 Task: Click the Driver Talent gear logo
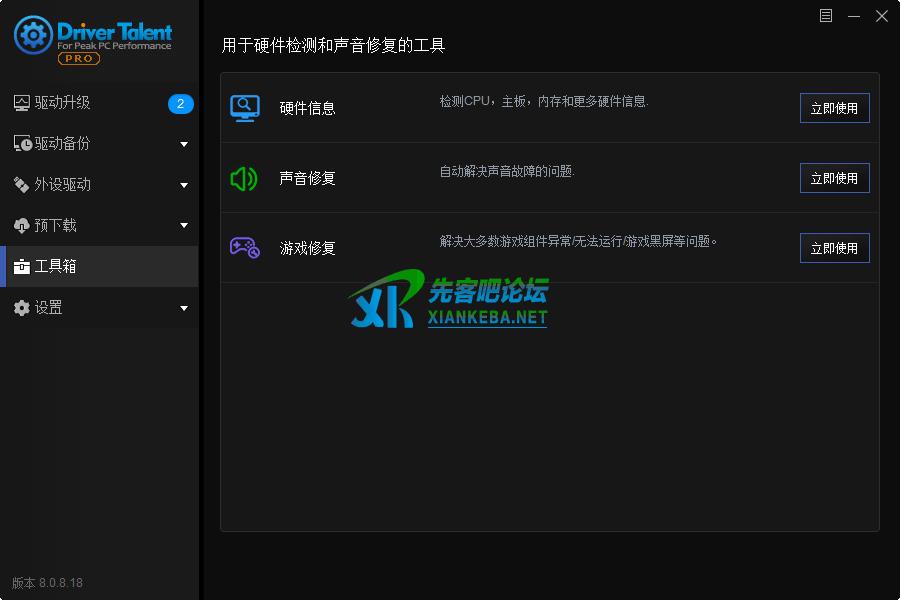[x=33, y=36]
